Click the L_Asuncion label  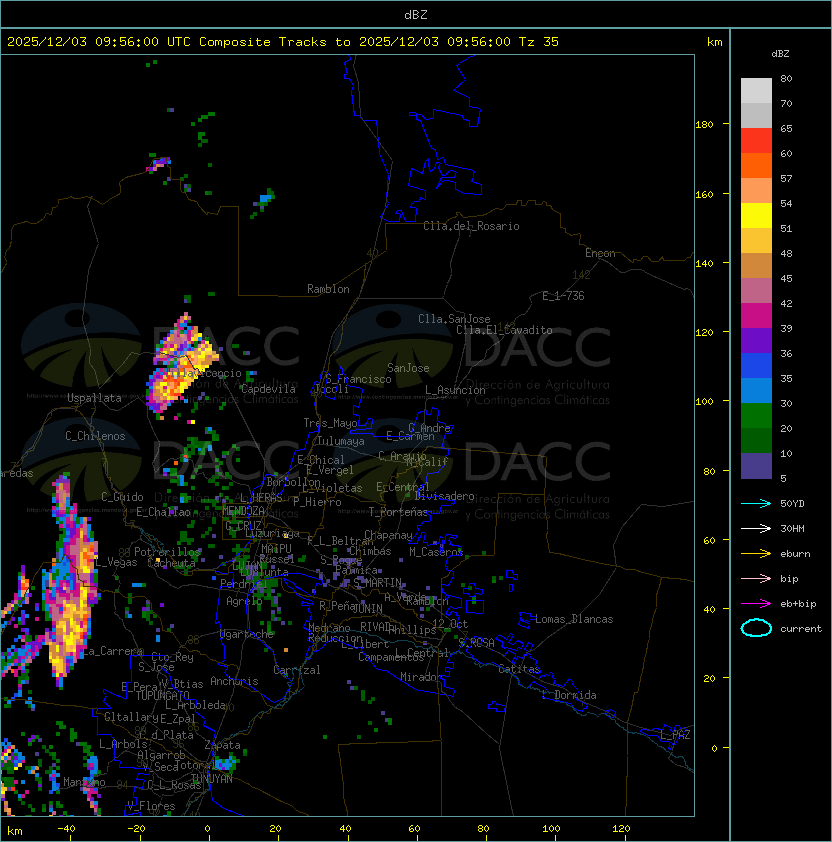coord(455,390)
